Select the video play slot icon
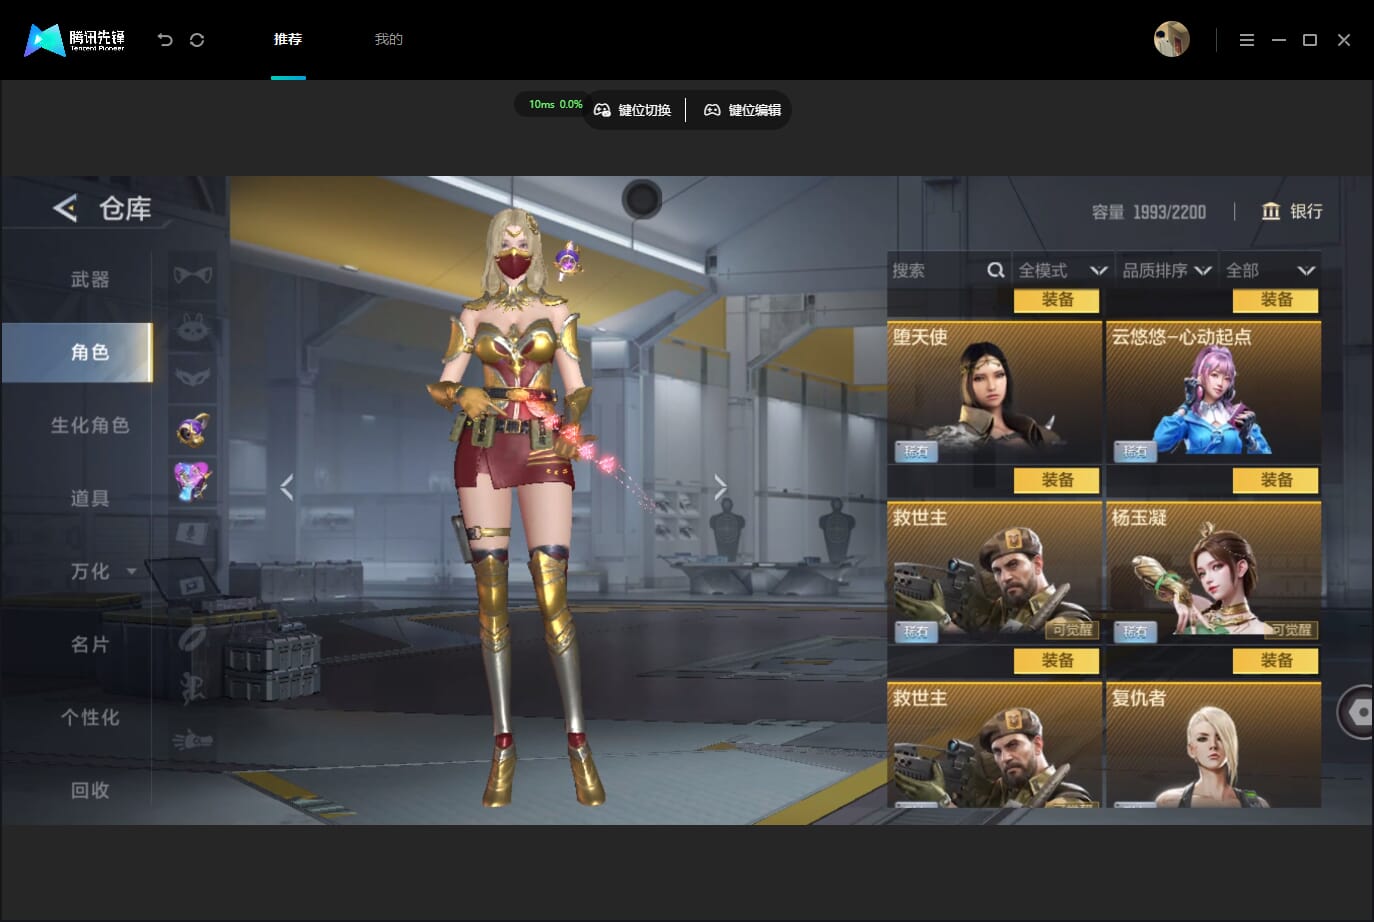This screenshot has height=922, width=1374. pos(193,585)
